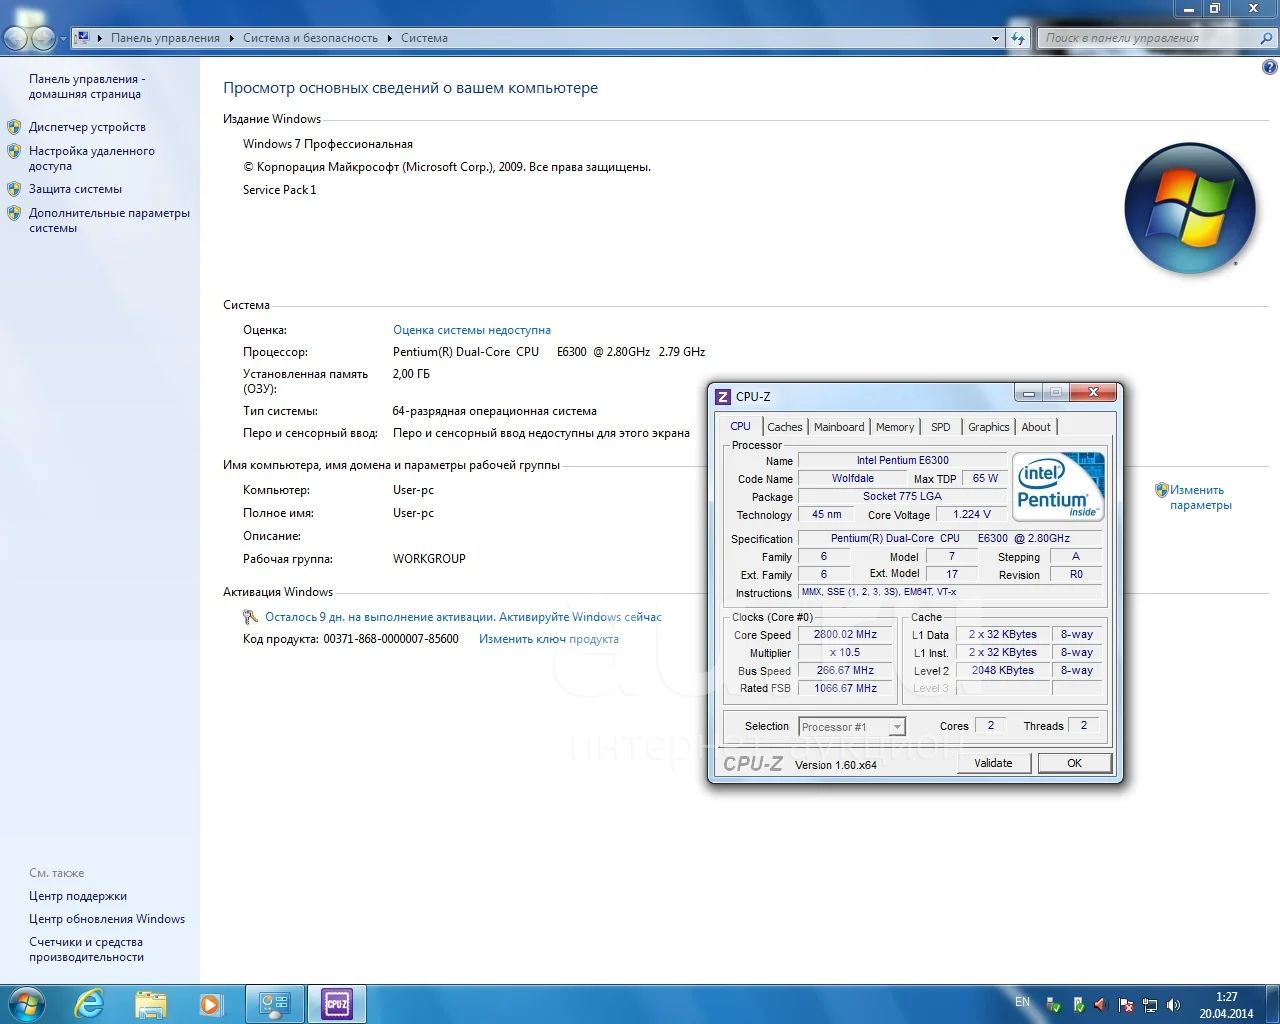The width and height of the screenshot is (1280, 1024).
Task: Click the Intel Pentium inside logo
Action: tap(1058, 487)
